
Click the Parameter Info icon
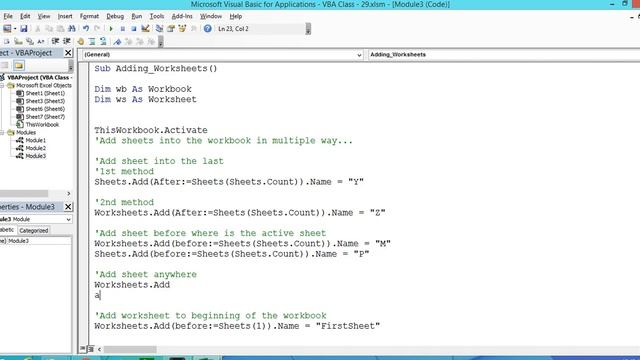29,42
